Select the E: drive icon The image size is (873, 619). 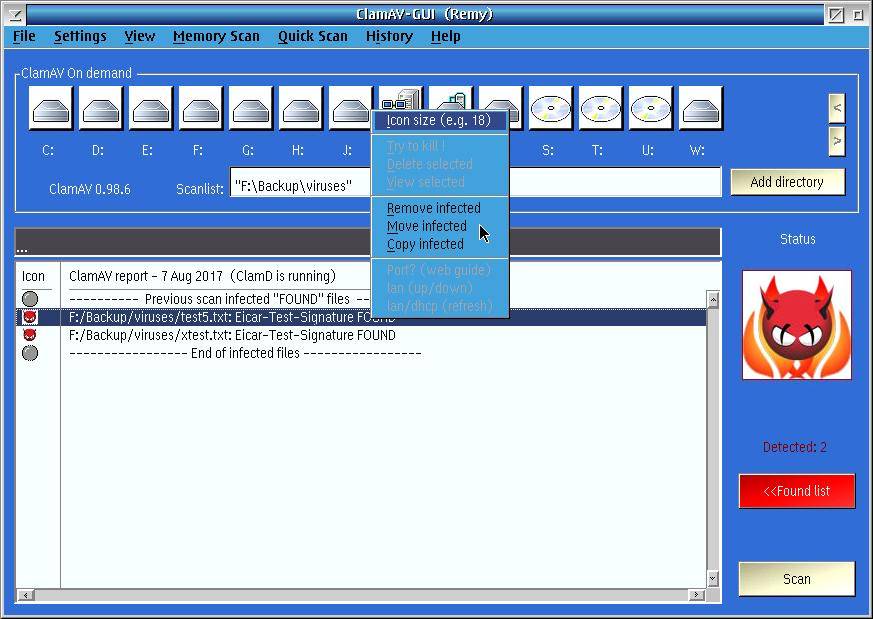point(151,109)
